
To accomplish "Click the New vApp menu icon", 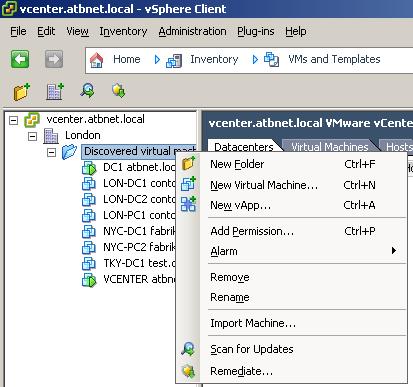I will 188,204.
